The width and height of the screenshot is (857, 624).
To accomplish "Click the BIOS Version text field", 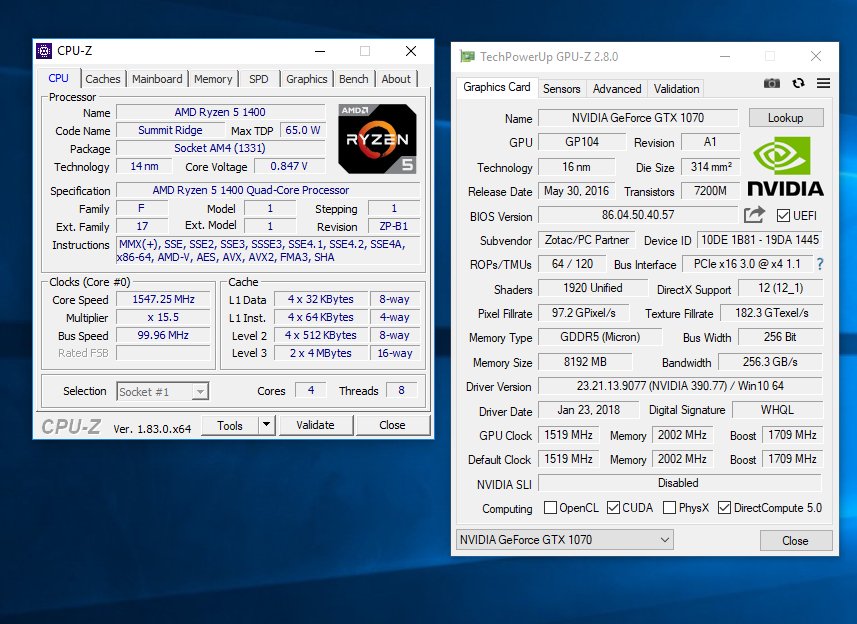I will [x=638, y=216].
